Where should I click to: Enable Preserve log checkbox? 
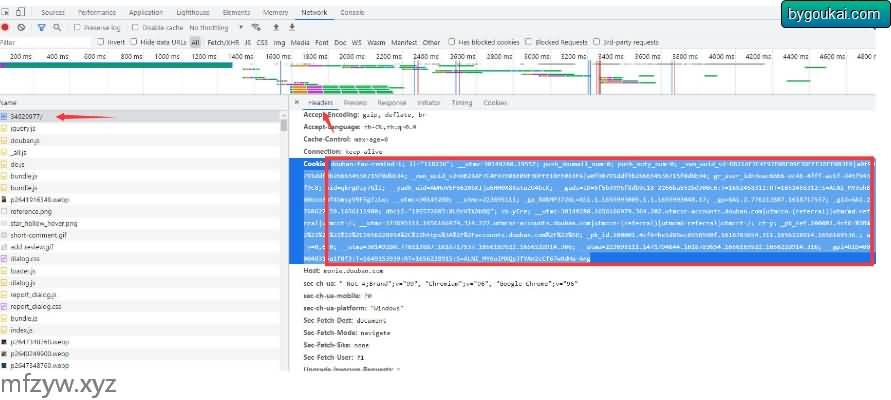(x=79, y=28)
